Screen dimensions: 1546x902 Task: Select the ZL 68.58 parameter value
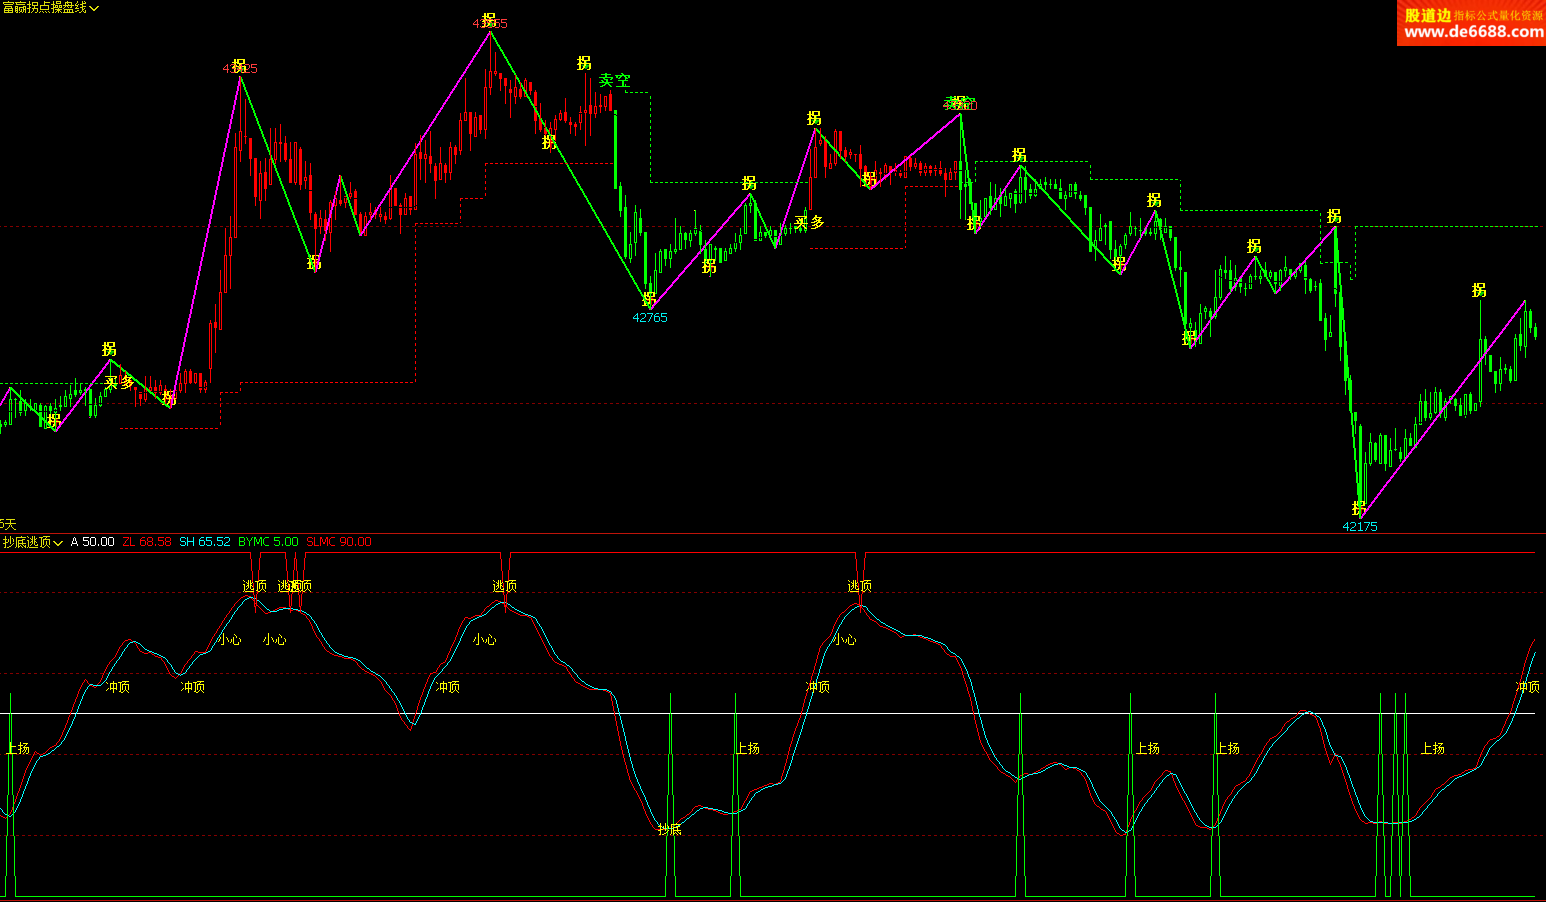[147, 542]
